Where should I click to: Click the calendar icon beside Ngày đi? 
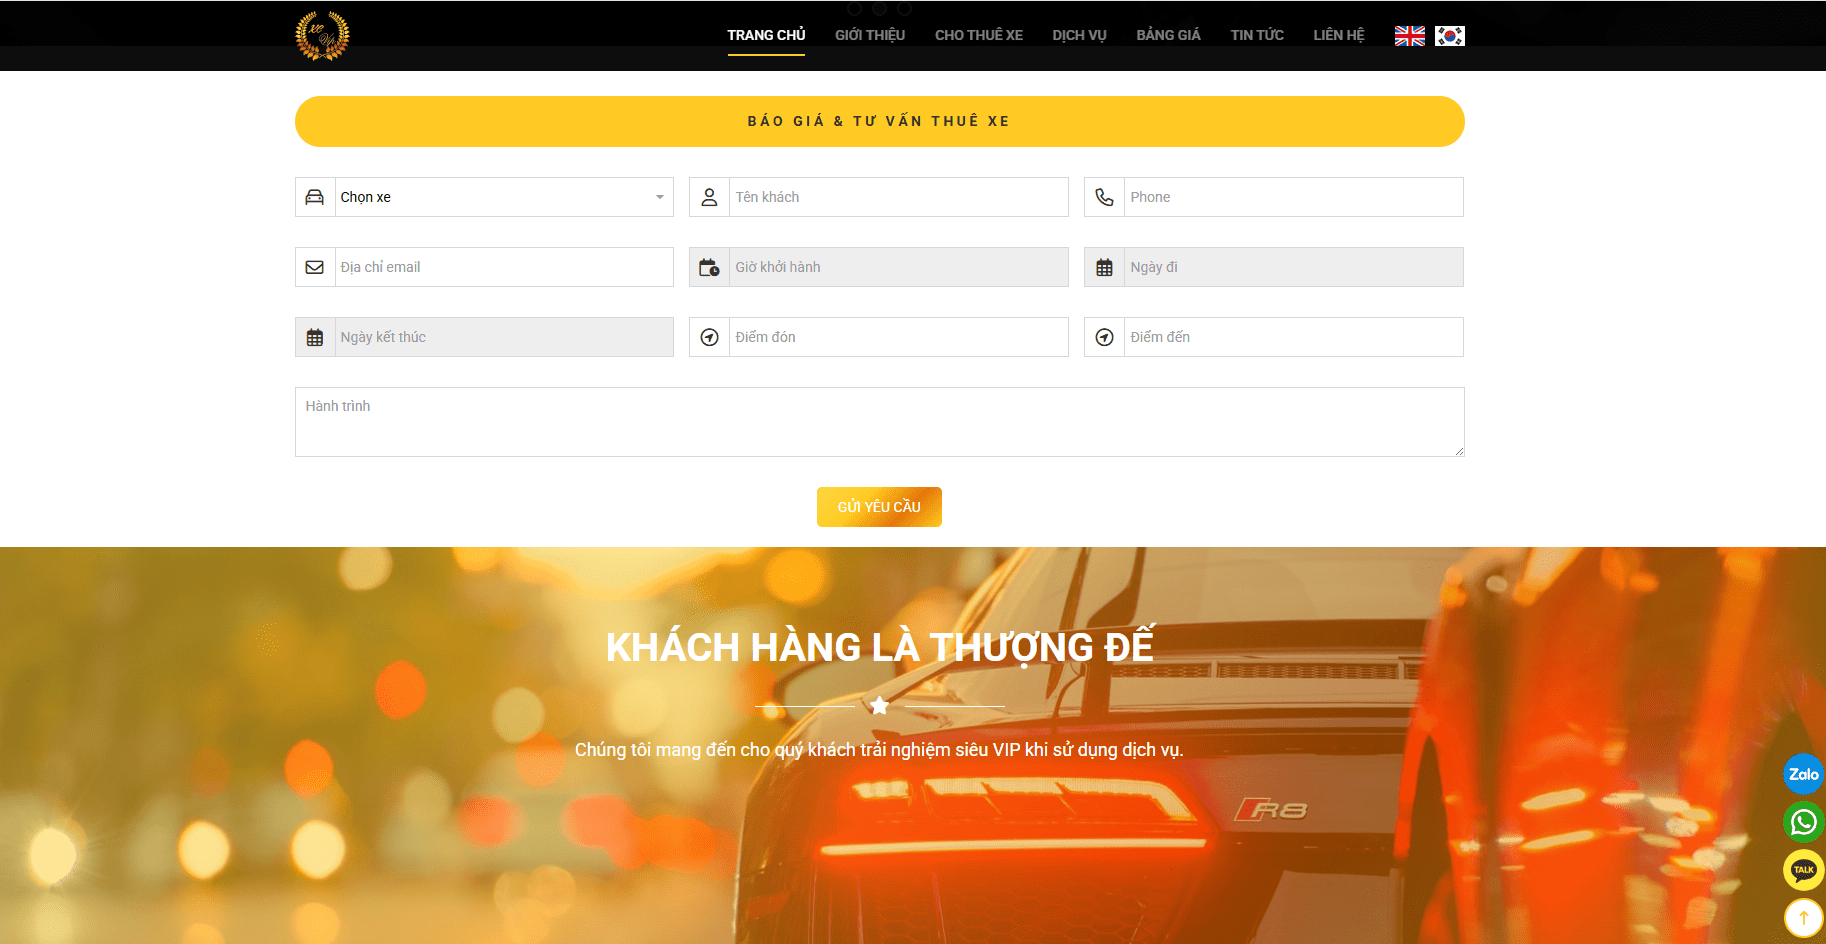click(x=1104, y=267)
